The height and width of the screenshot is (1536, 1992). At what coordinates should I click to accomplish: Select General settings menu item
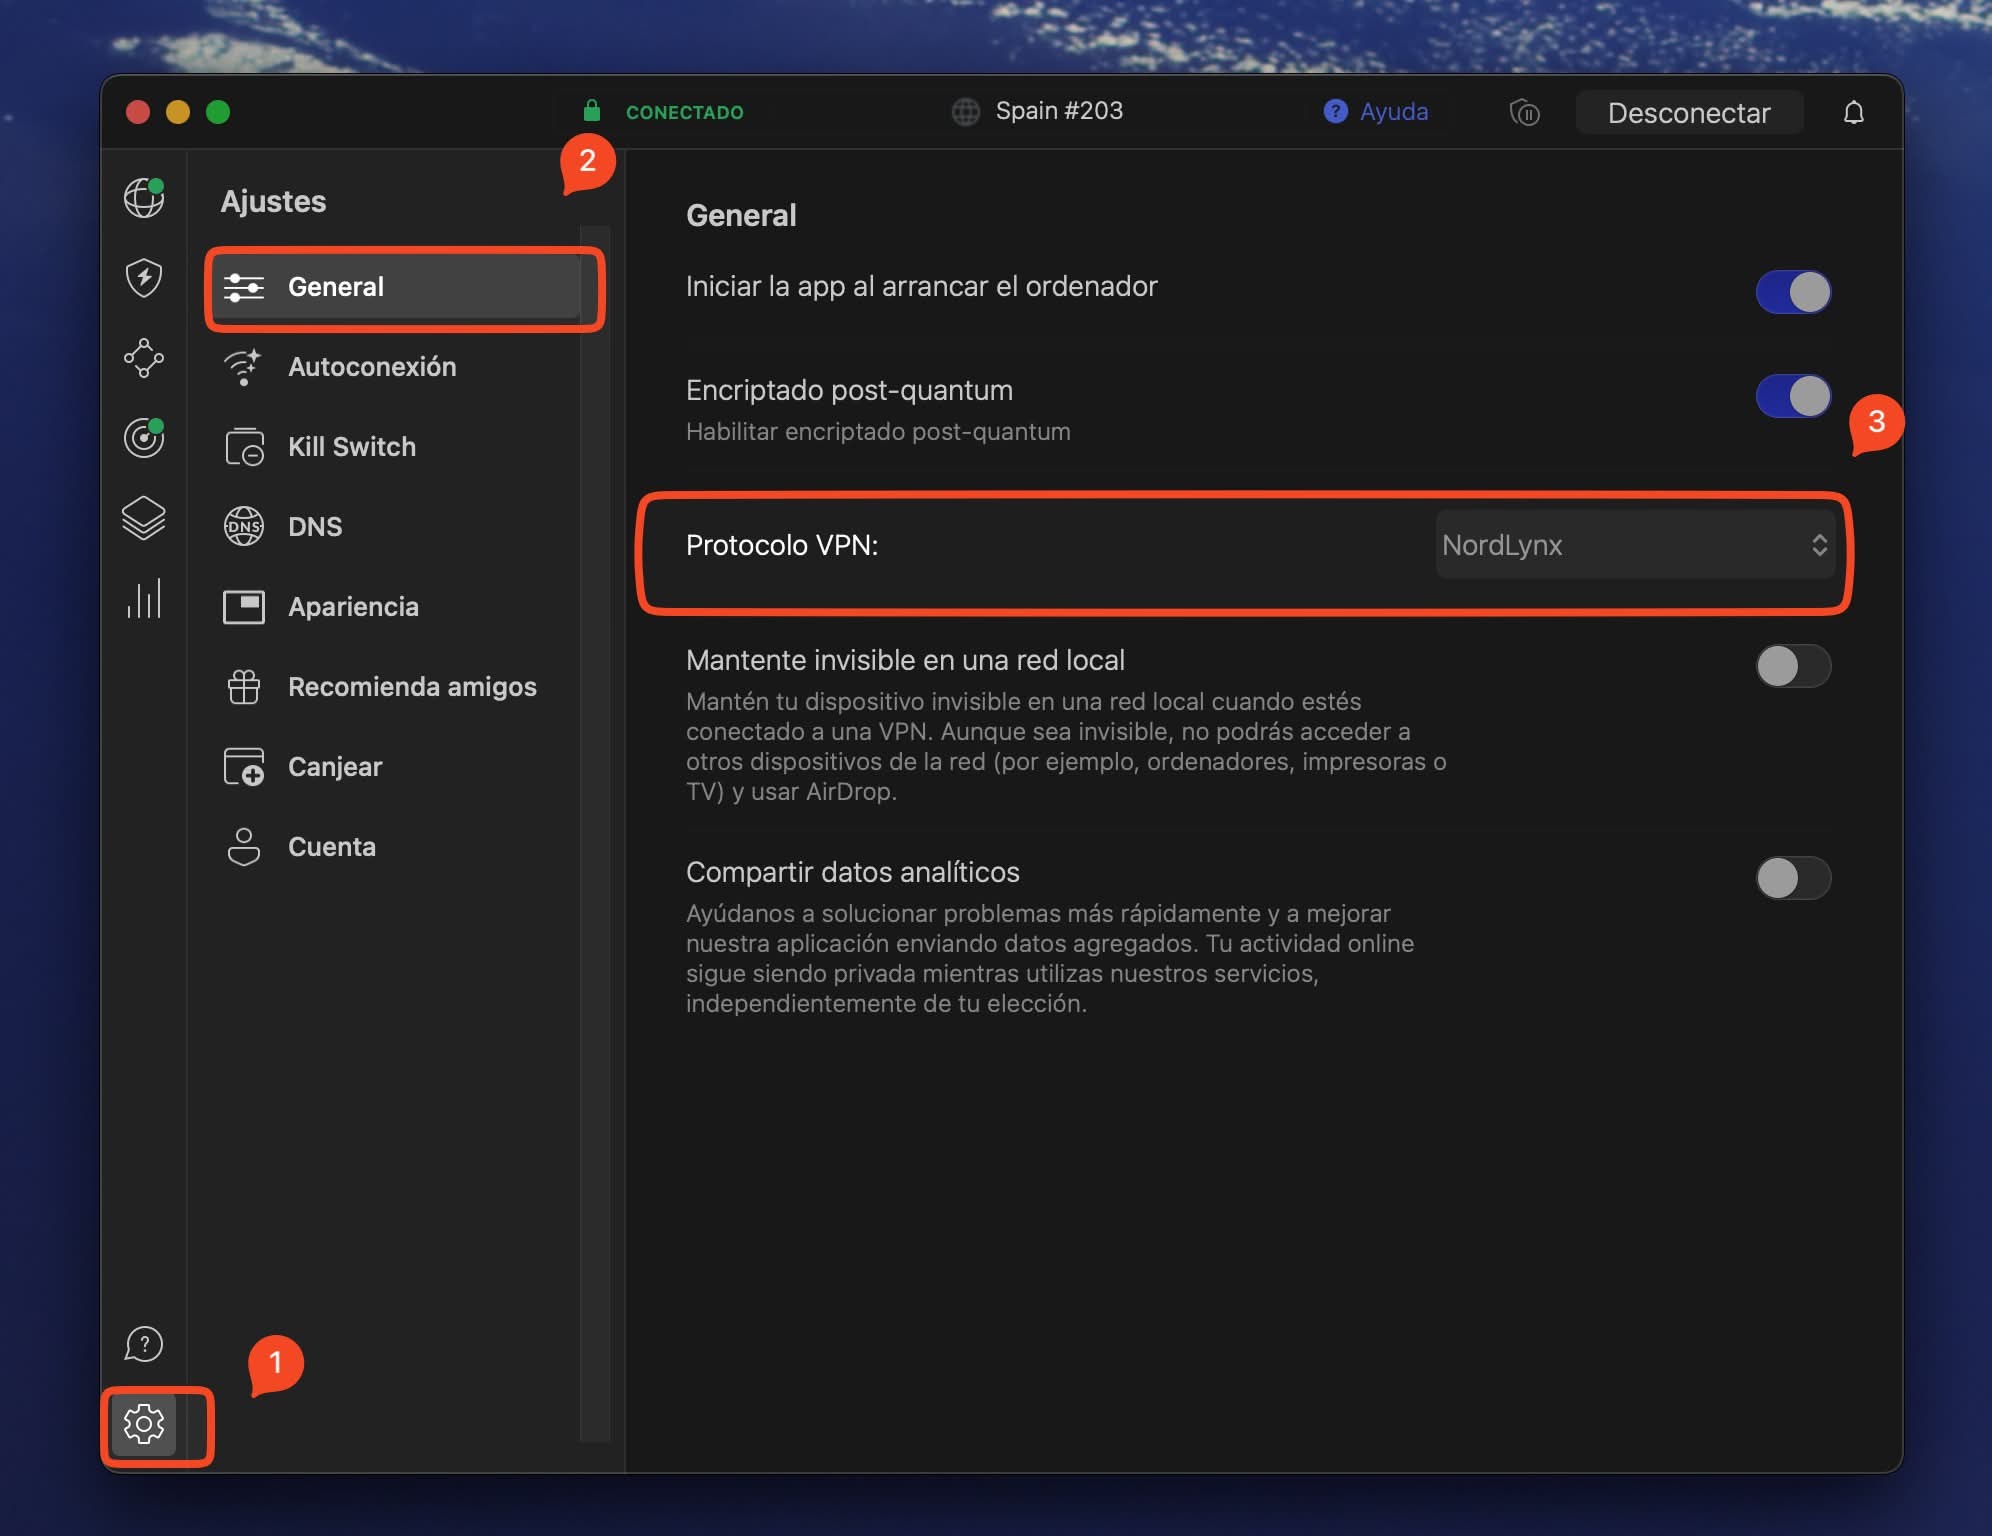tap(396, 287)
